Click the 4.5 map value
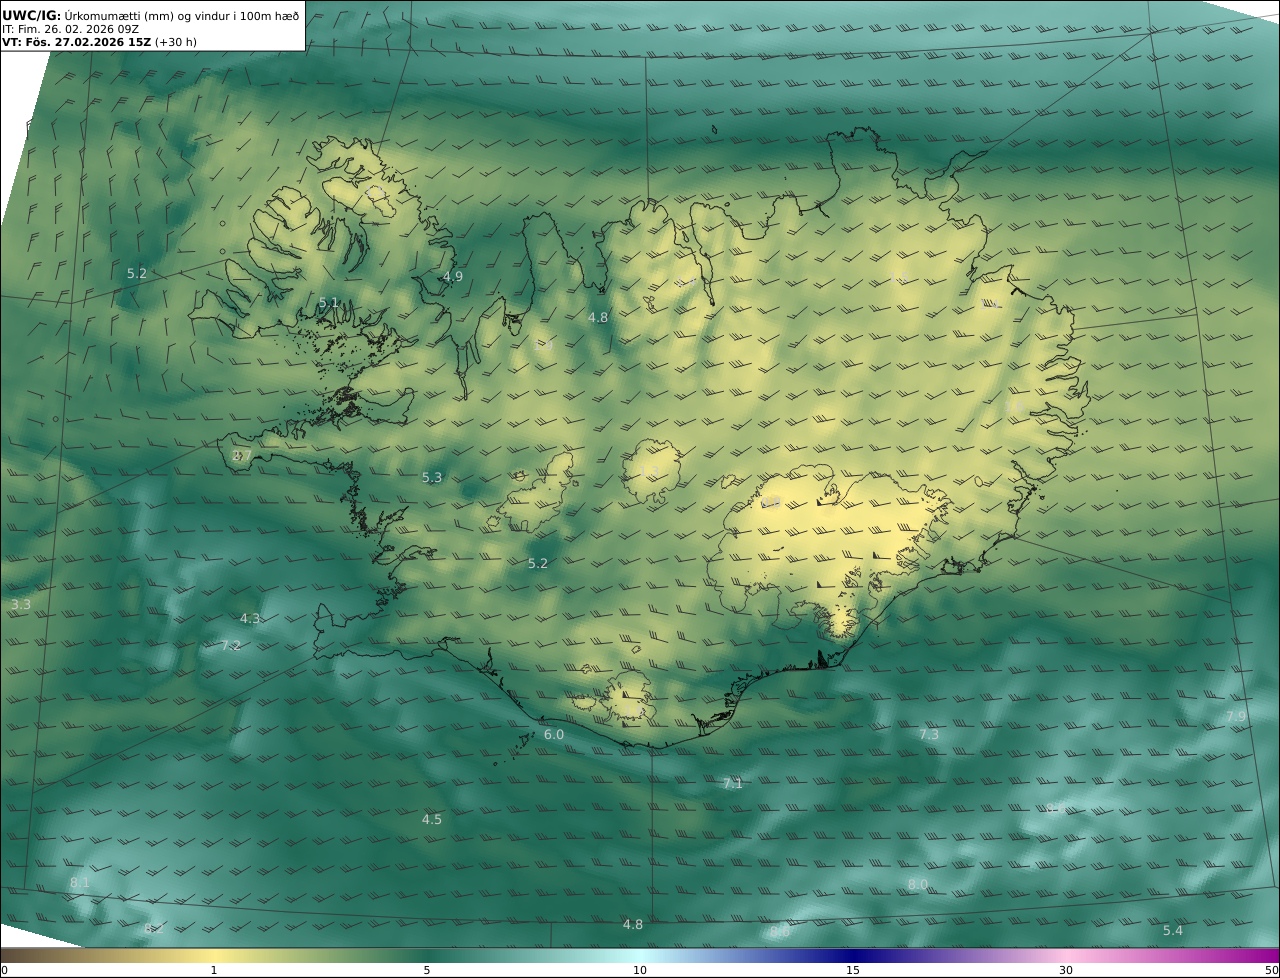 (432, 819)
